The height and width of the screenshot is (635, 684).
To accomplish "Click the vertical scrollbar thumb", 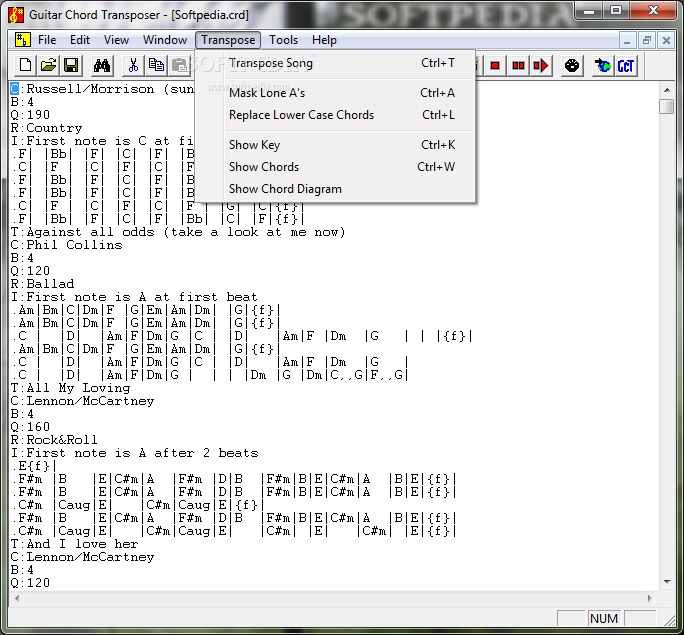I will click(x=667, y=106).
